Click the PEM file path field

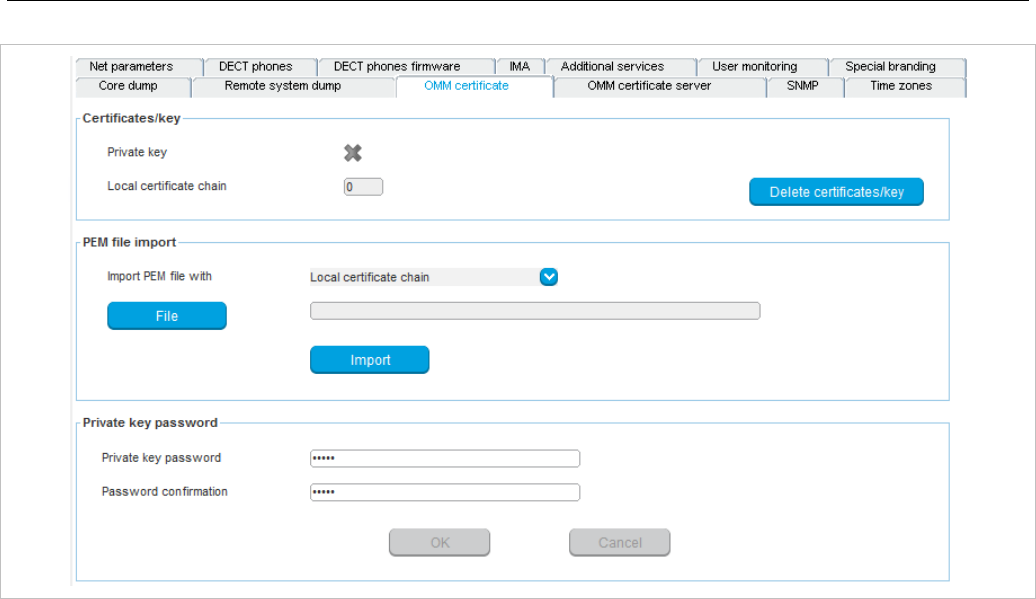535,311
